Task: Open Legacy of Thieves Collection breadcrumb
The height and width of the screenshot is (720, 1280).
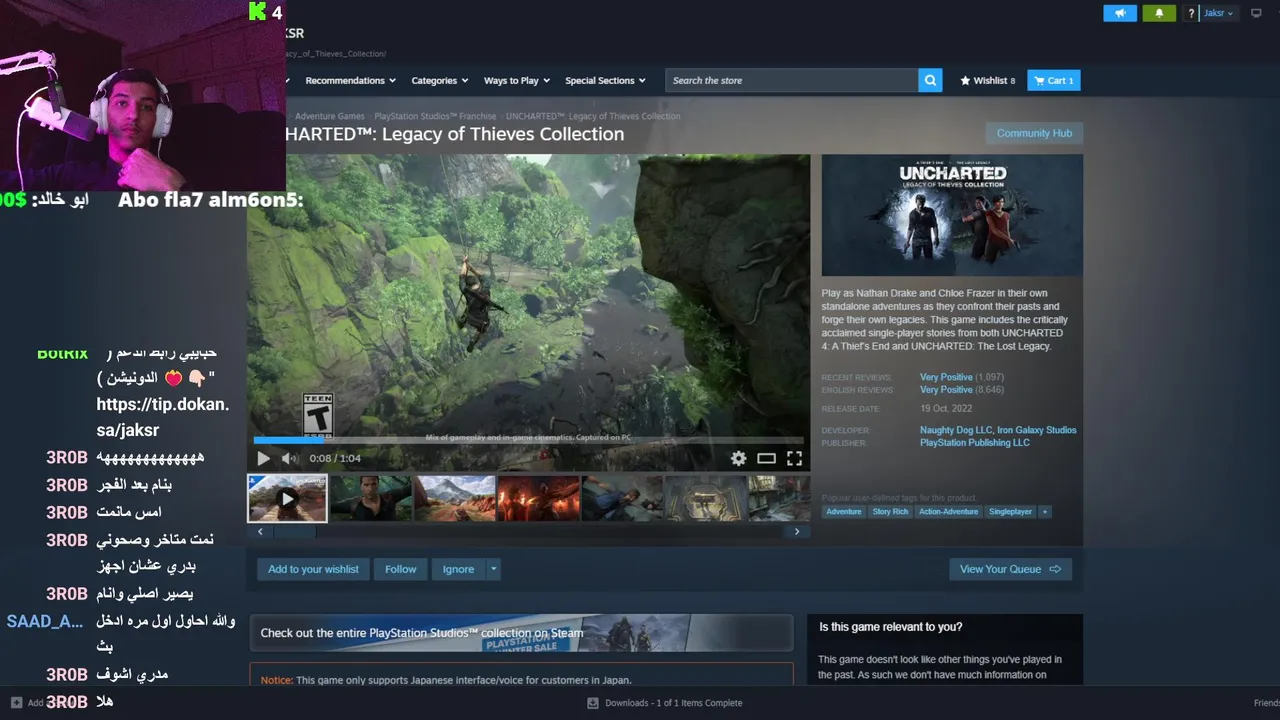Action: [593, 116]
